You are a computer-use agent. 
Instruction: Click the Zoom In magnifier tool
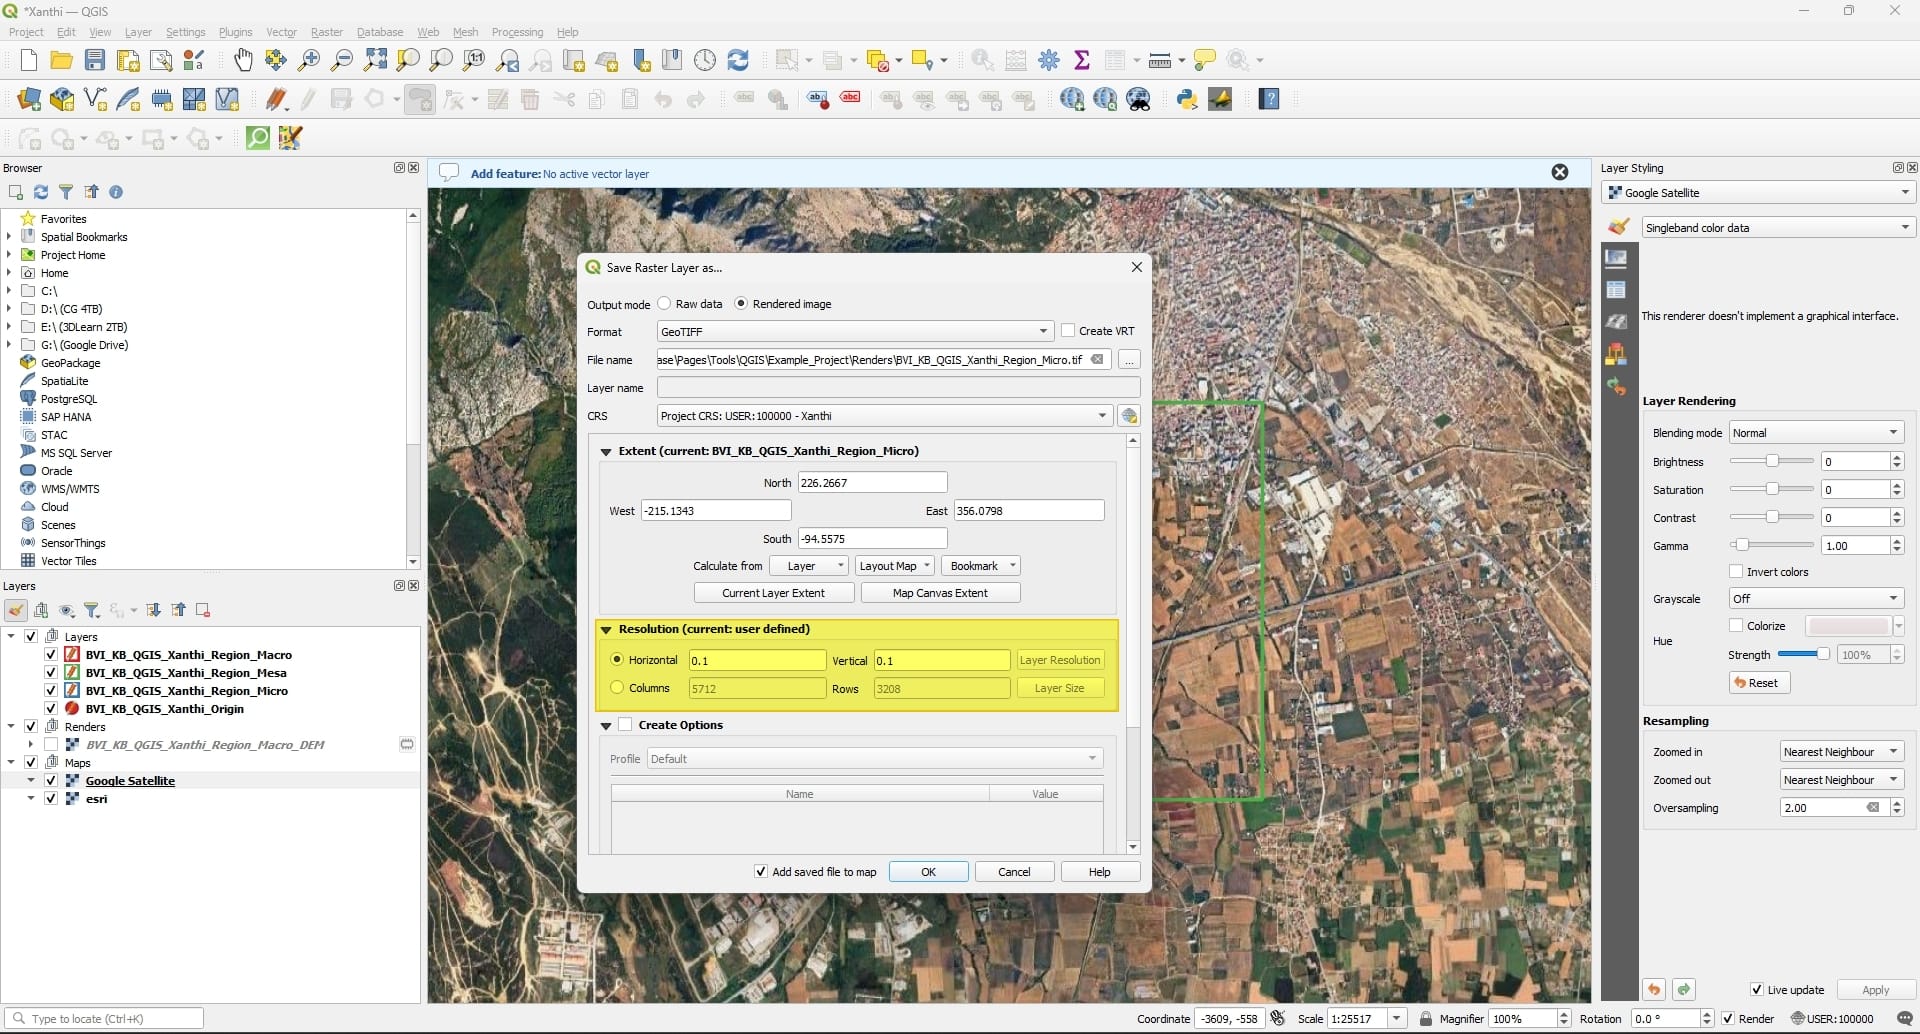pyautogui.click(x=309, y=60)
